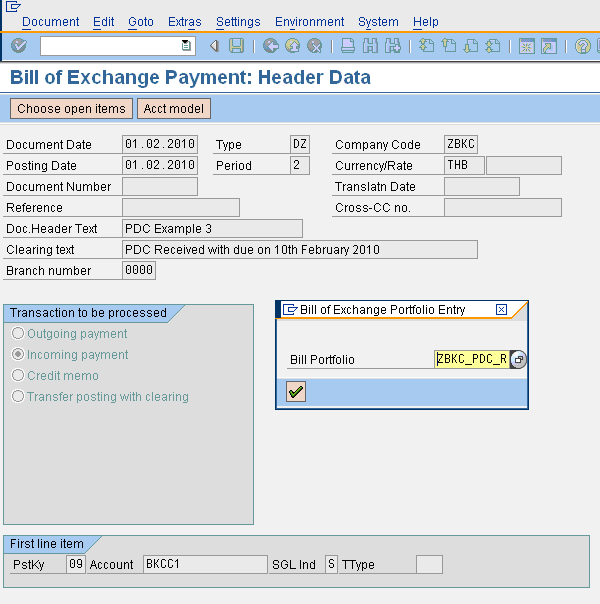The width and height of the screenshot is (600, 604).
Task: Open the Goto menu
Action: point(141,22)
